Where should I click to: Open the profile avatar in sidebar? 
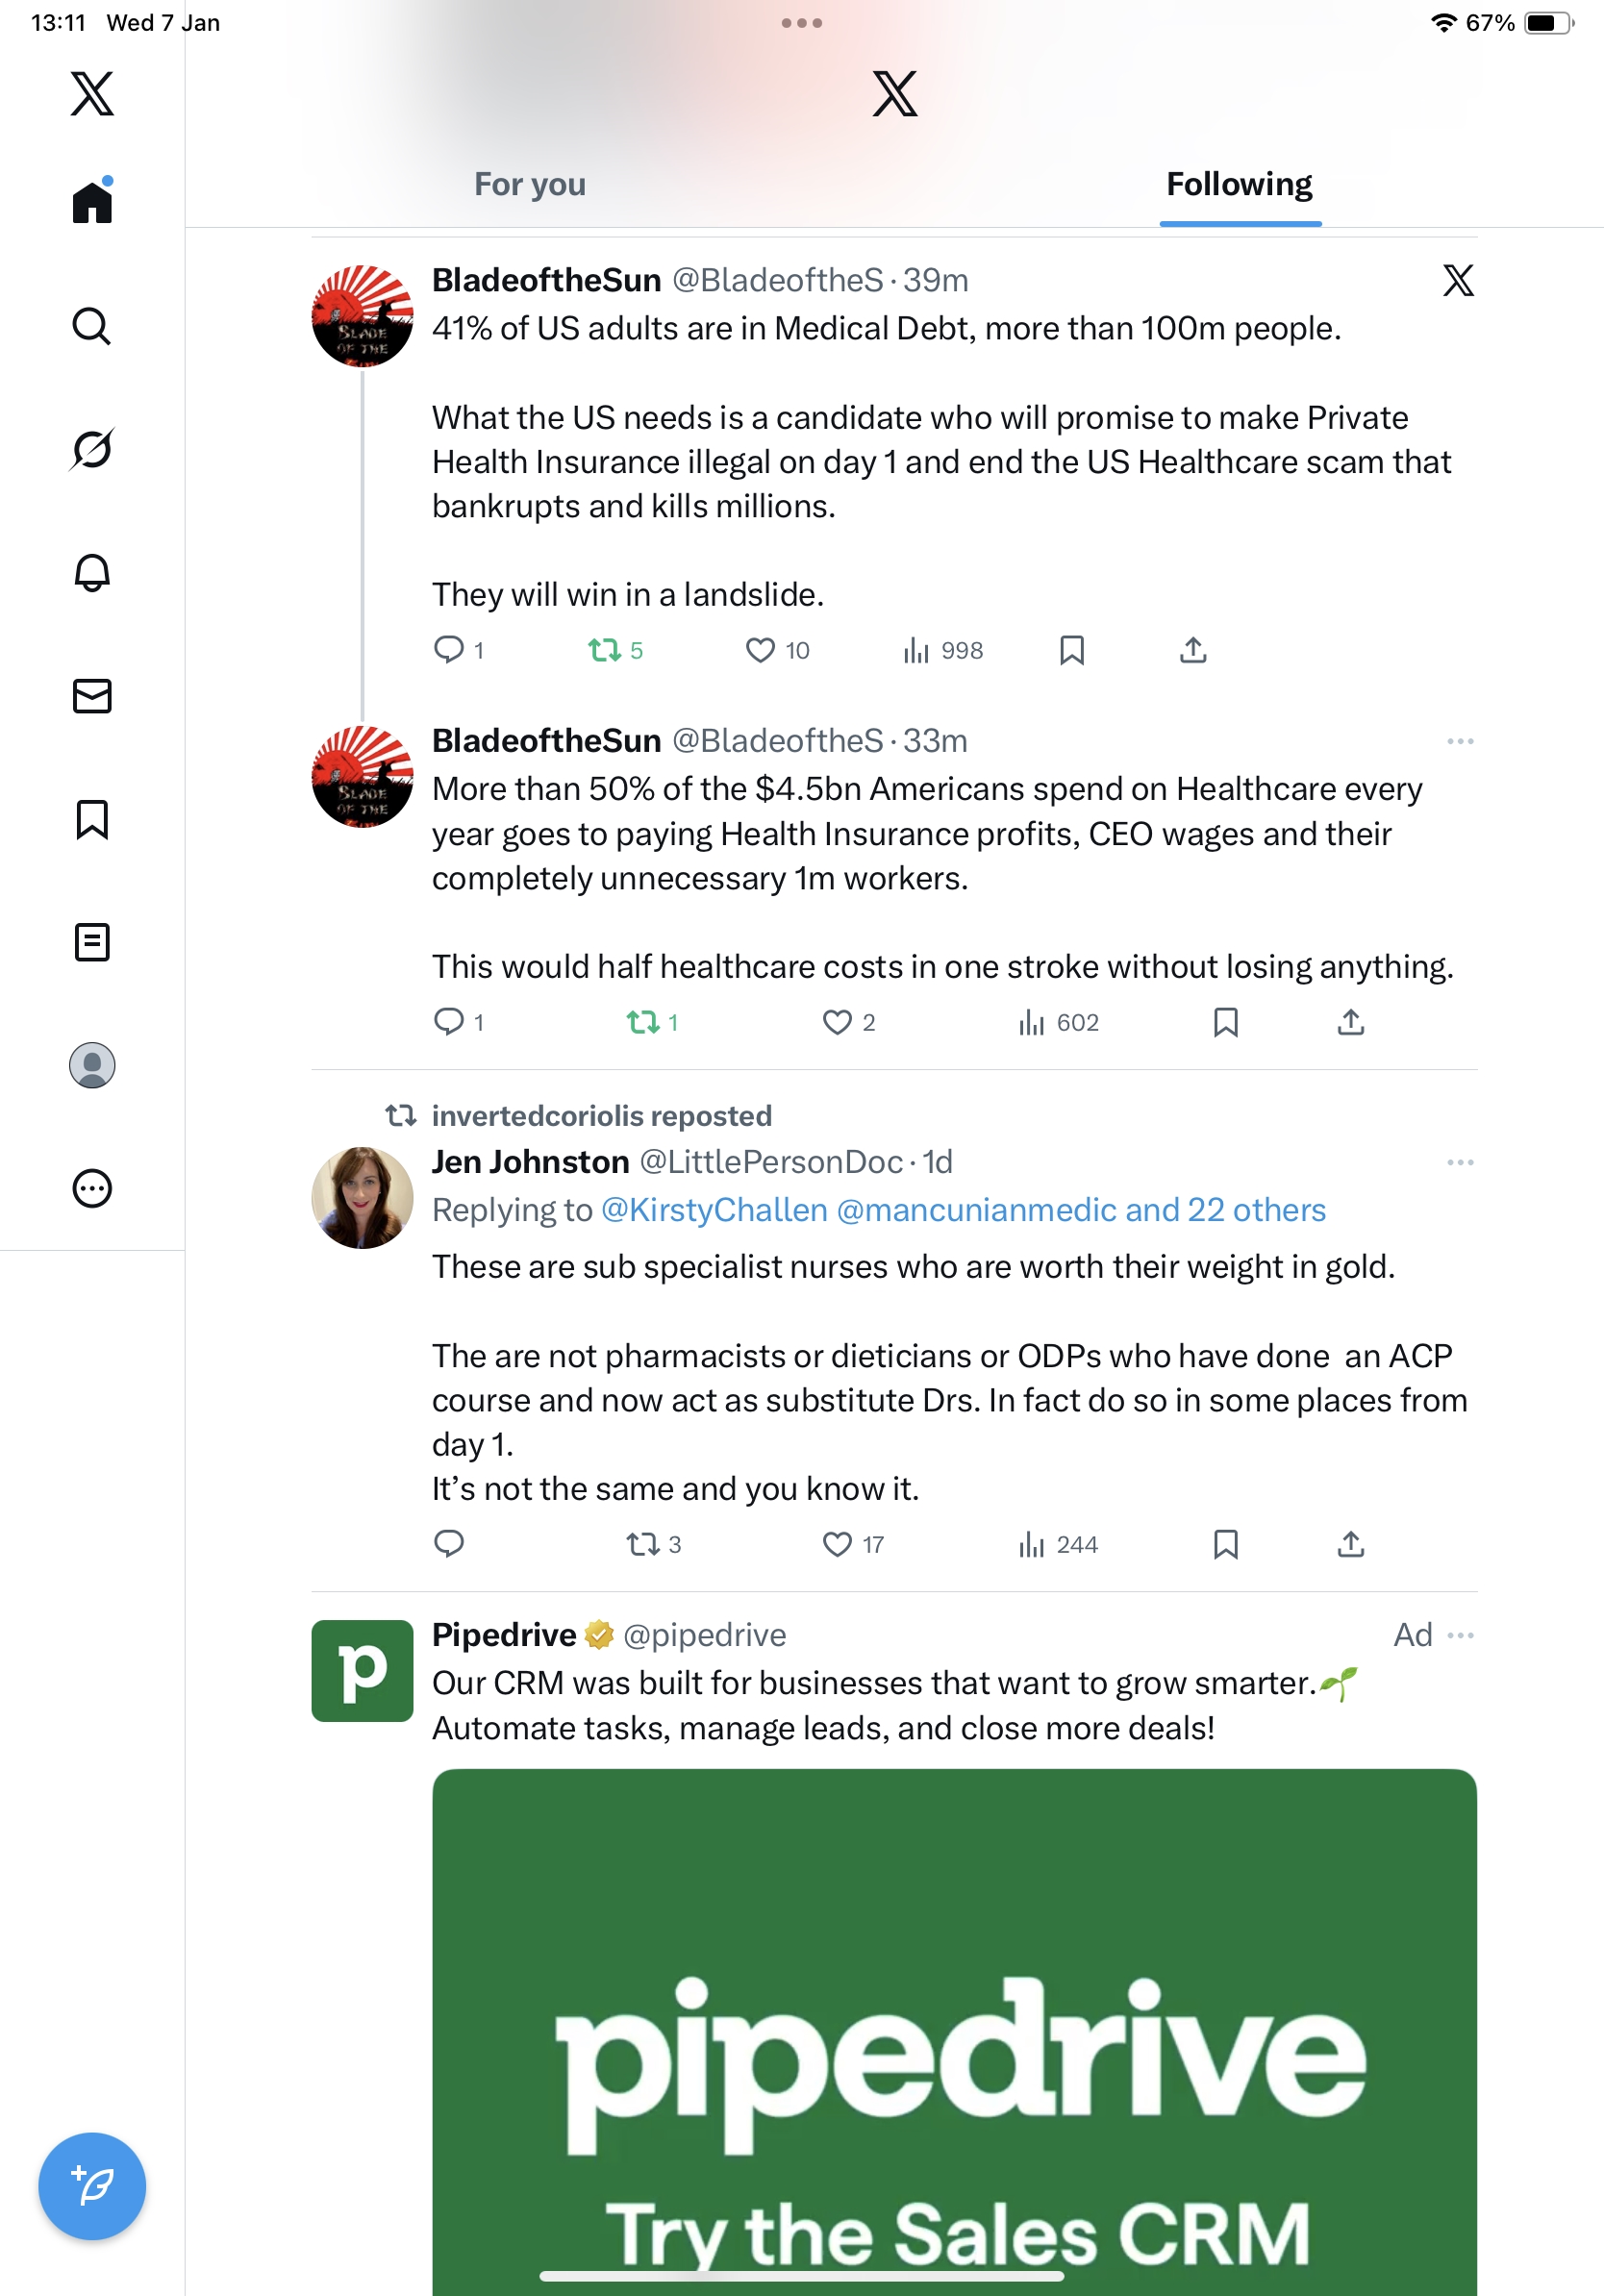point(92,1065)
